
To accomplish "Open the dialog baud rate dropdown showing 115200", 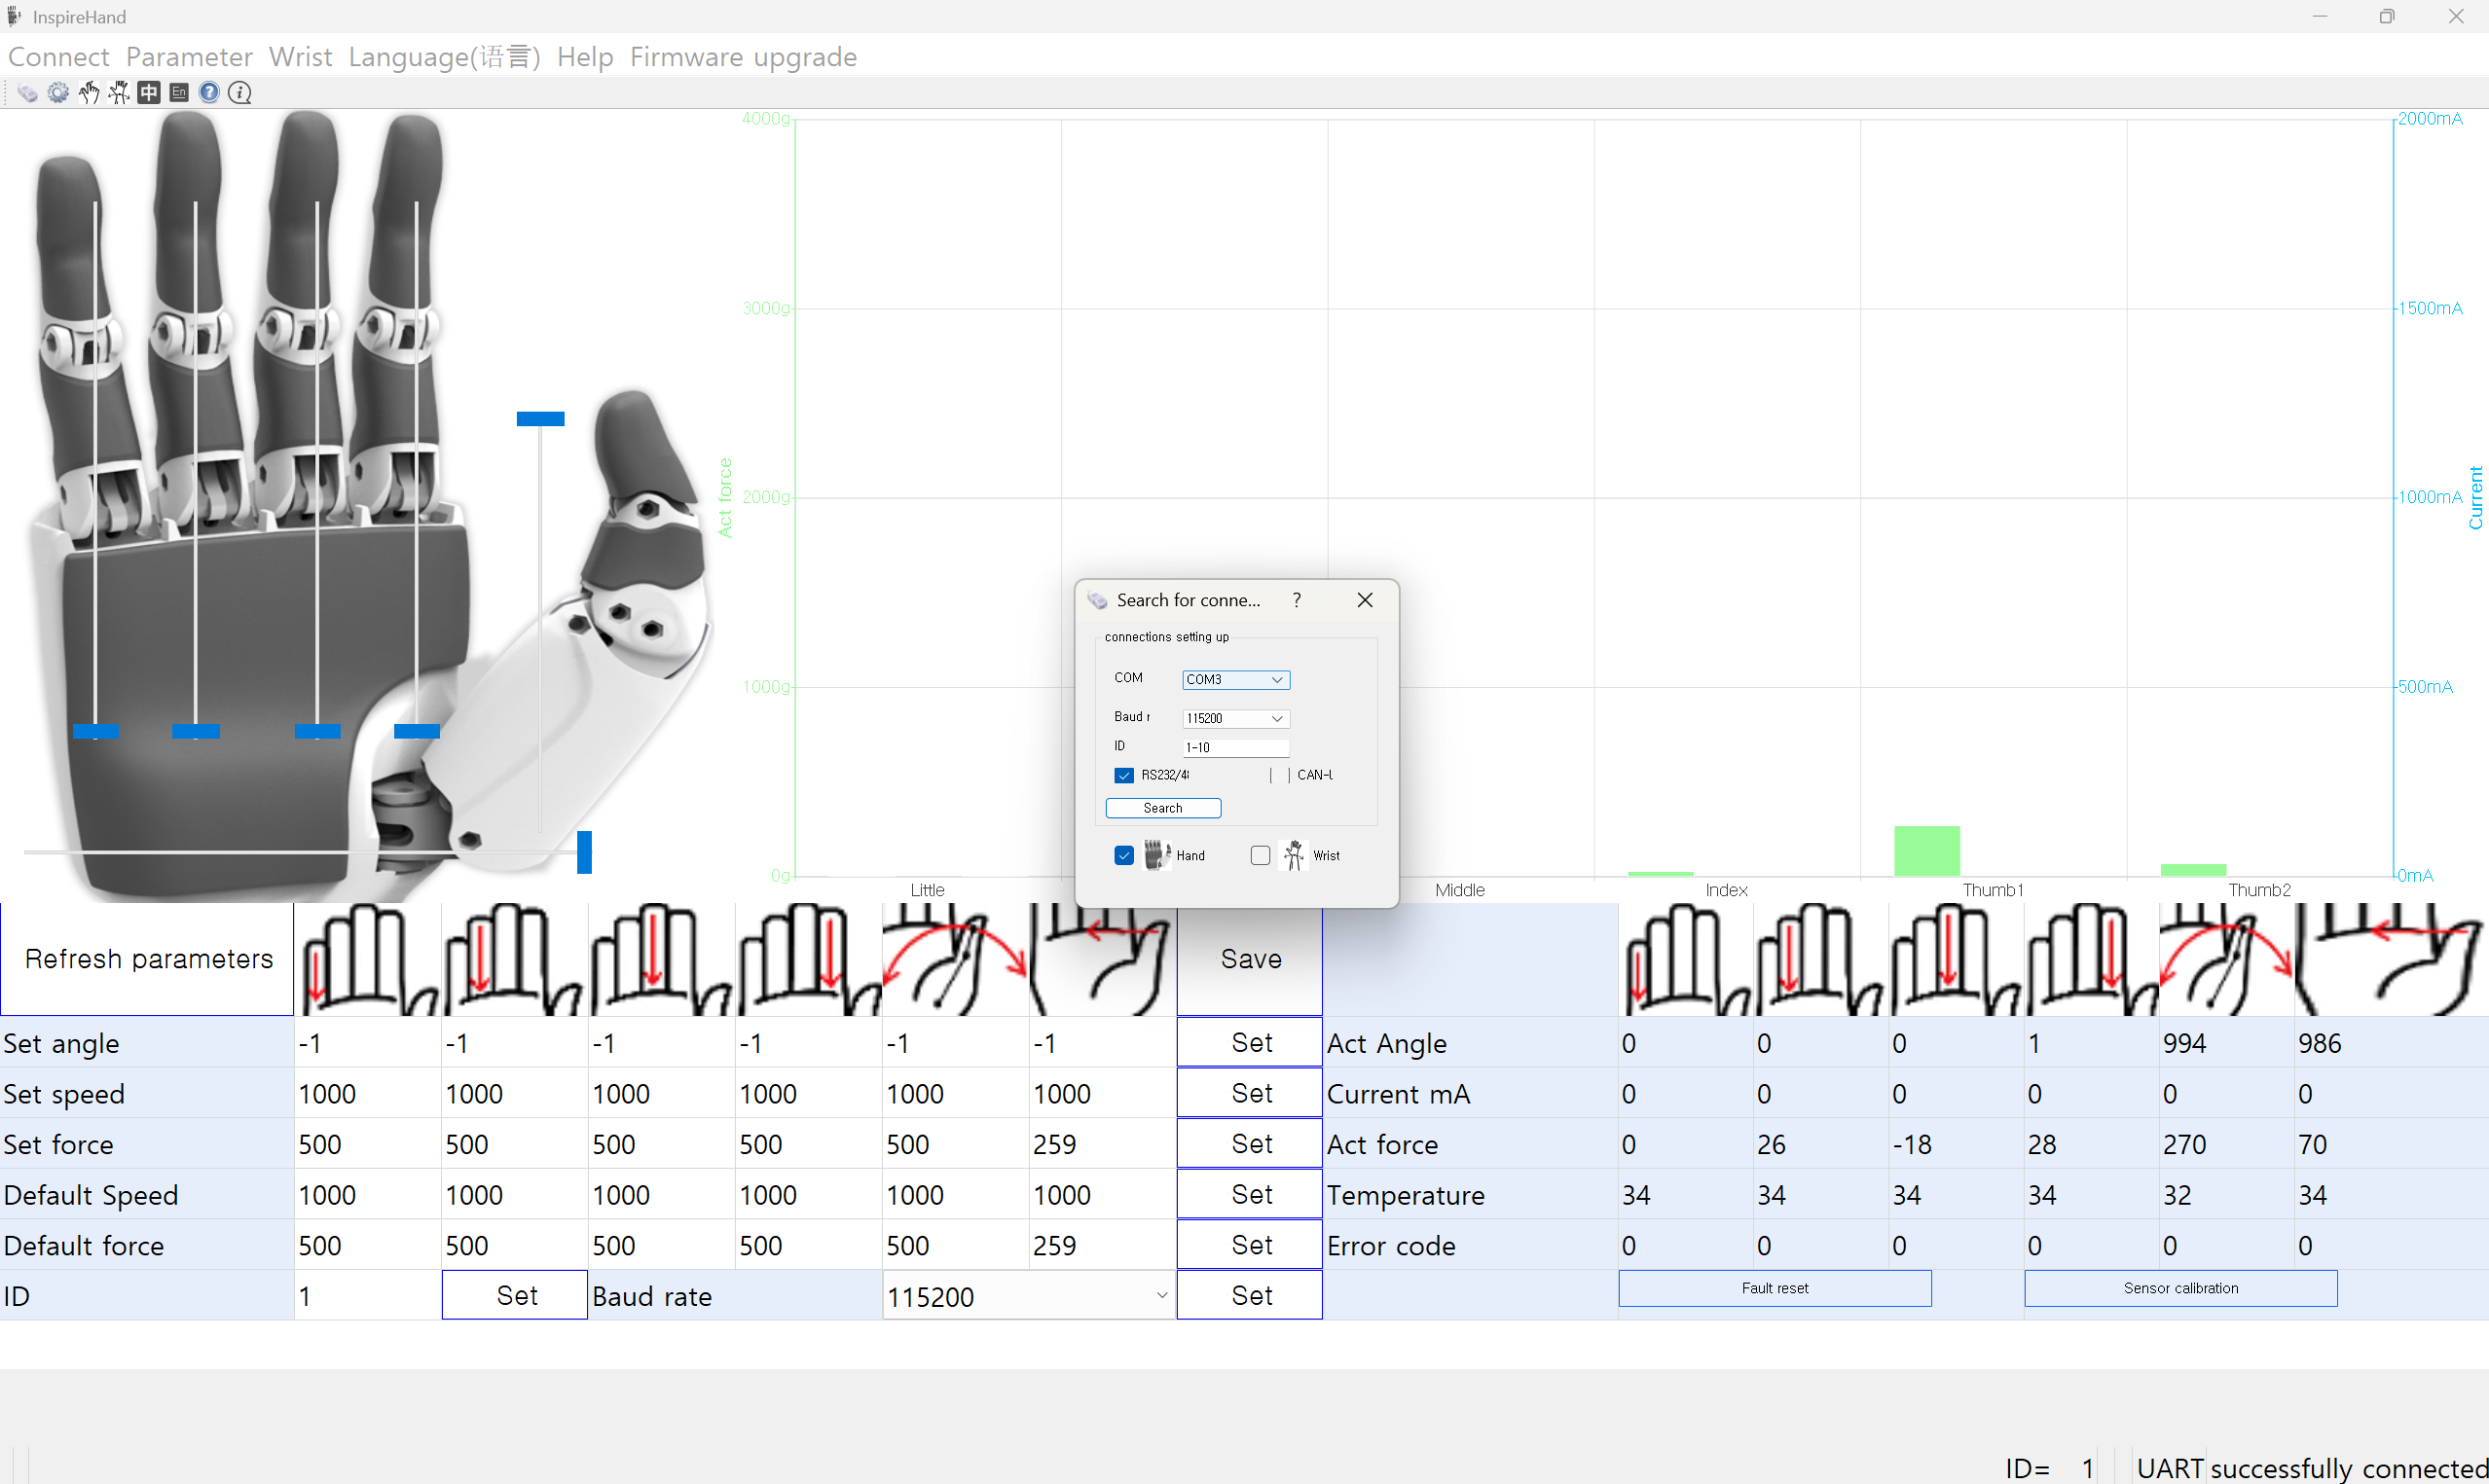I will point(1236,719).
